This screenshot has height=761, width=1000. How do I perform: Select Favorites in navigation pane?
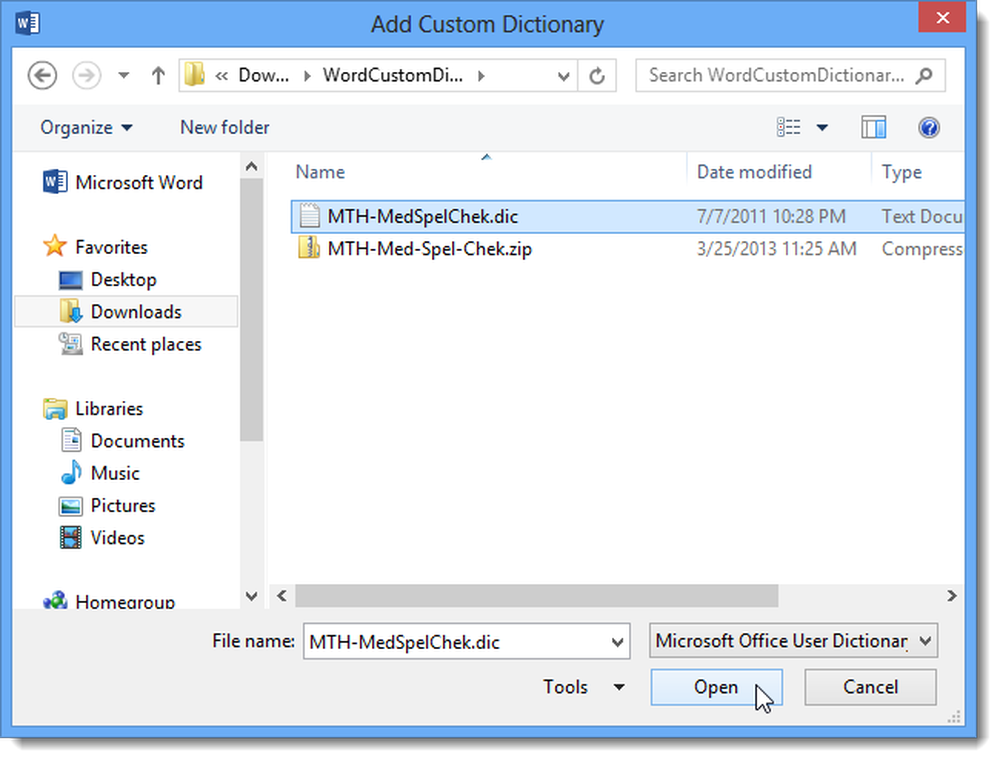(111, 247)
